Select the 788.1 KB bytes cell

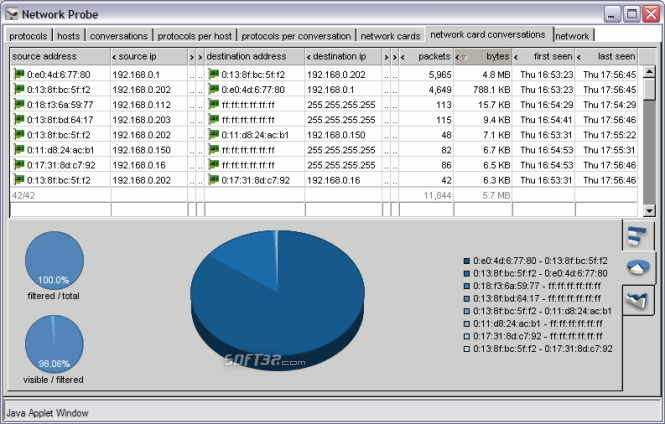[483, 89]
